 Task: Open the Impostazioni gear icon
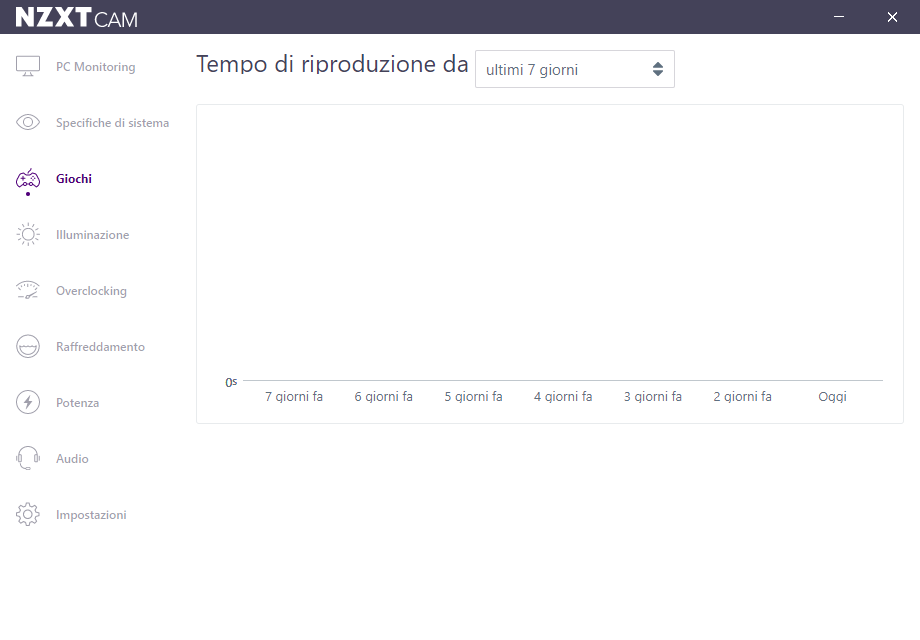click(x=28, y=515)
